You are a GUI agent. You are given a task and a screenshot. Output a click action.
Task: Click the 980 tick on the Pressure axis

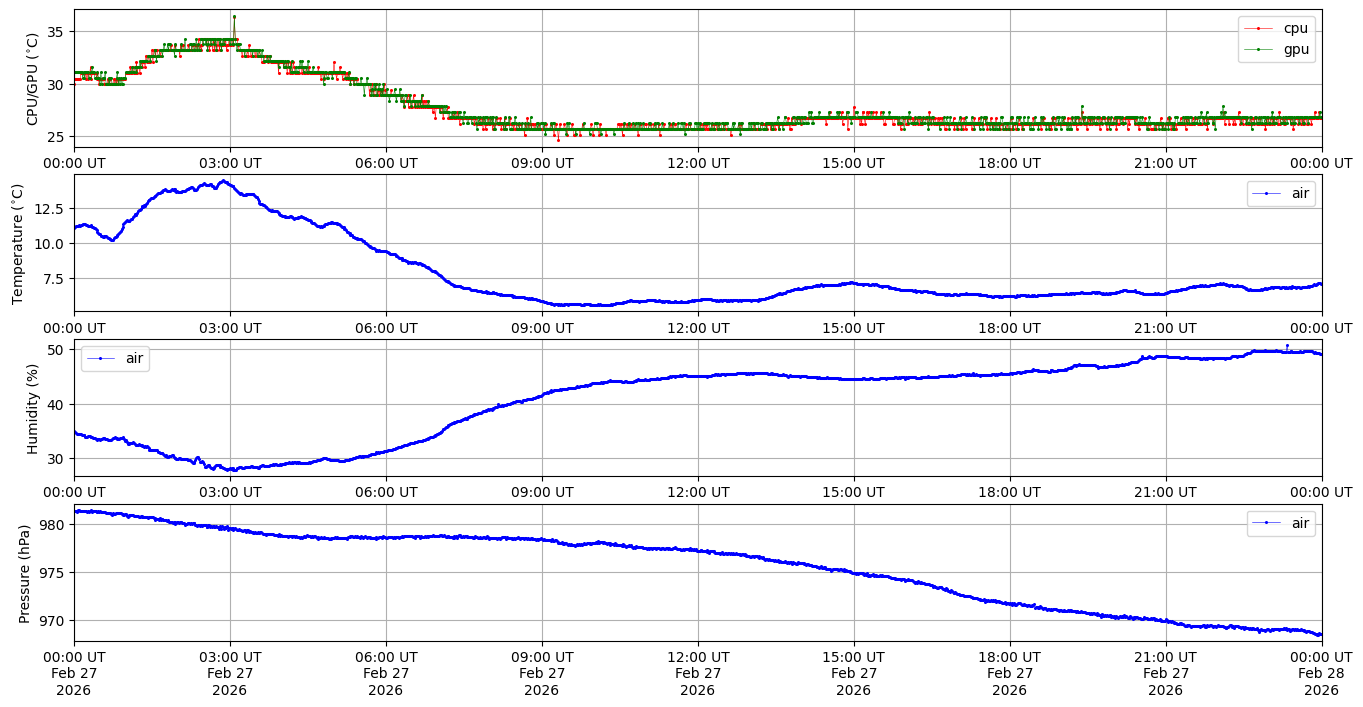point(50,525)
